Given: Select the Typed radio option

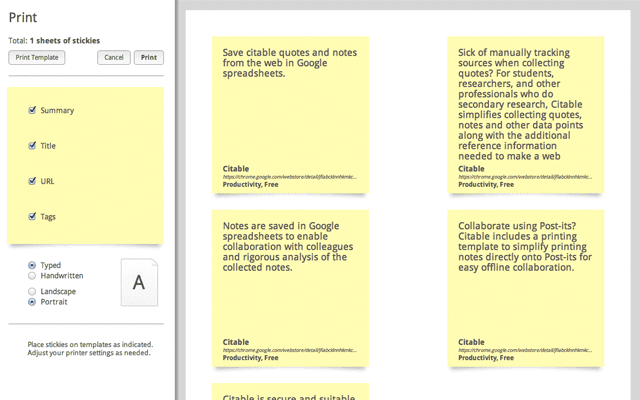Looking at the screenshot, I should click(33, 265).
